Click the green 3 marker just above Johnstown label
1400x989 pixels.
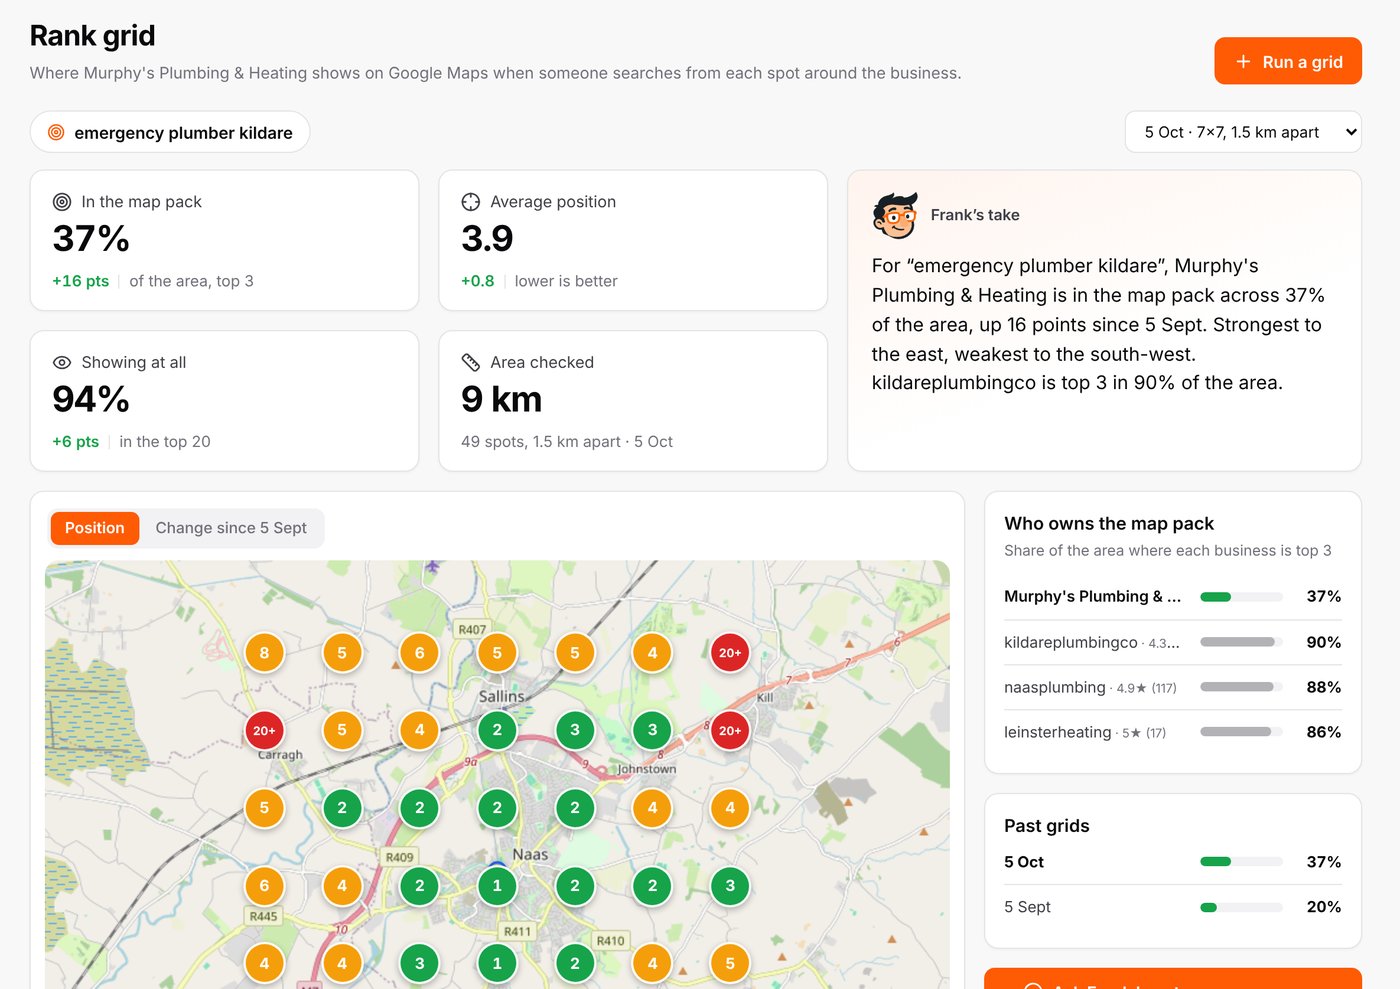(x=652, y=731)
